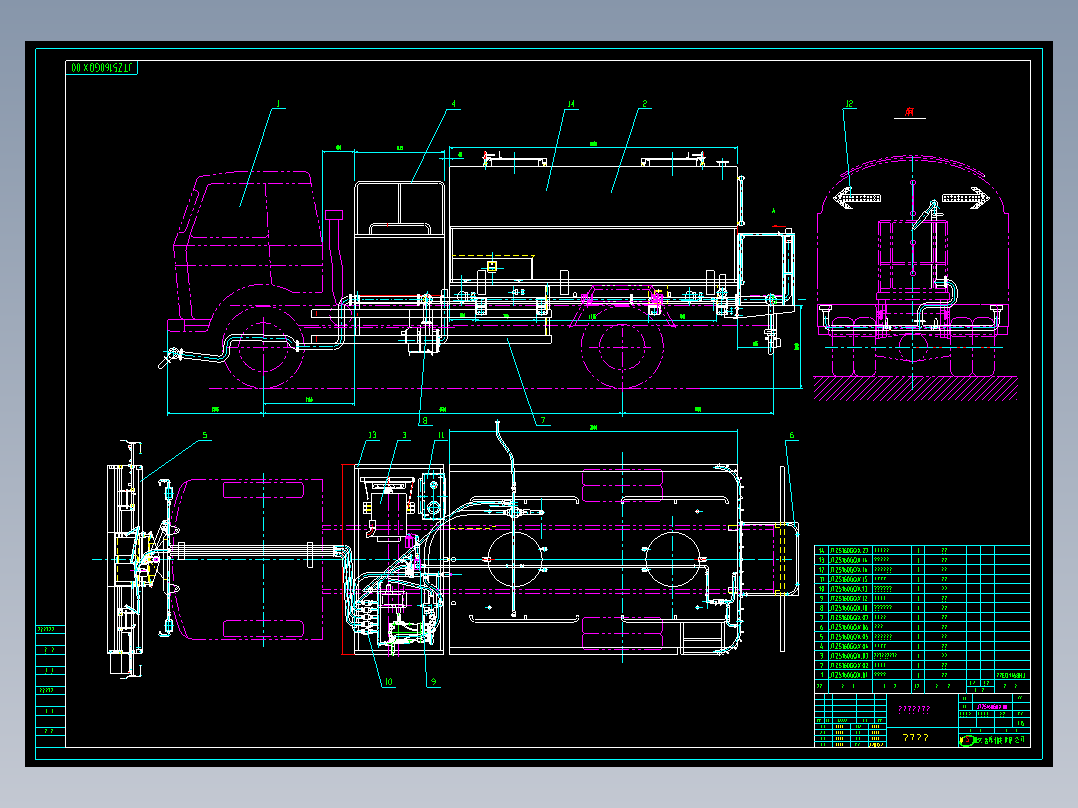1078x808 pixels.
Task: Select callout number 9 below the plan view
Action: click(x=433, y=681)
